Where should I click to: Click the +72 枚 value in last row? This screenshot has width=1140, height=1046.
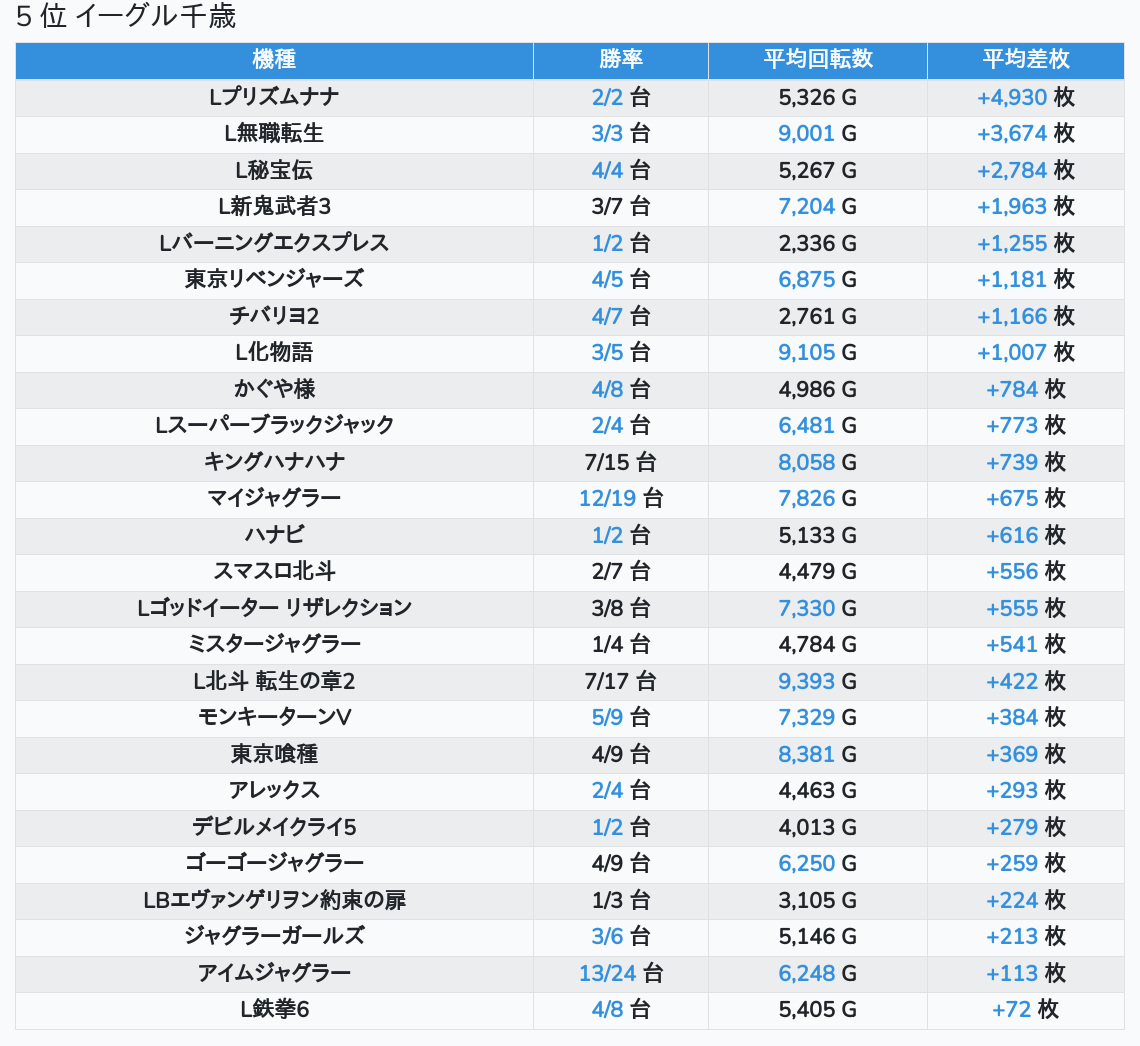coord(1025,1010)
